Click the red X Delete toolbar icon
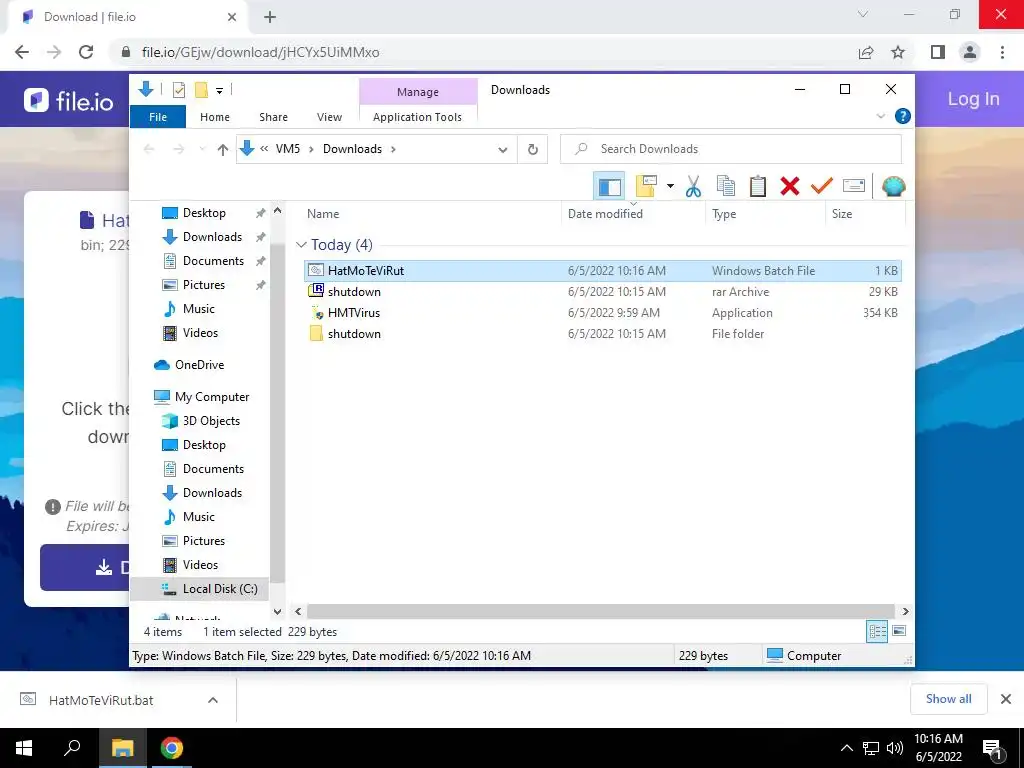This screenshot has width=1024, height=768. pos(790,186)
